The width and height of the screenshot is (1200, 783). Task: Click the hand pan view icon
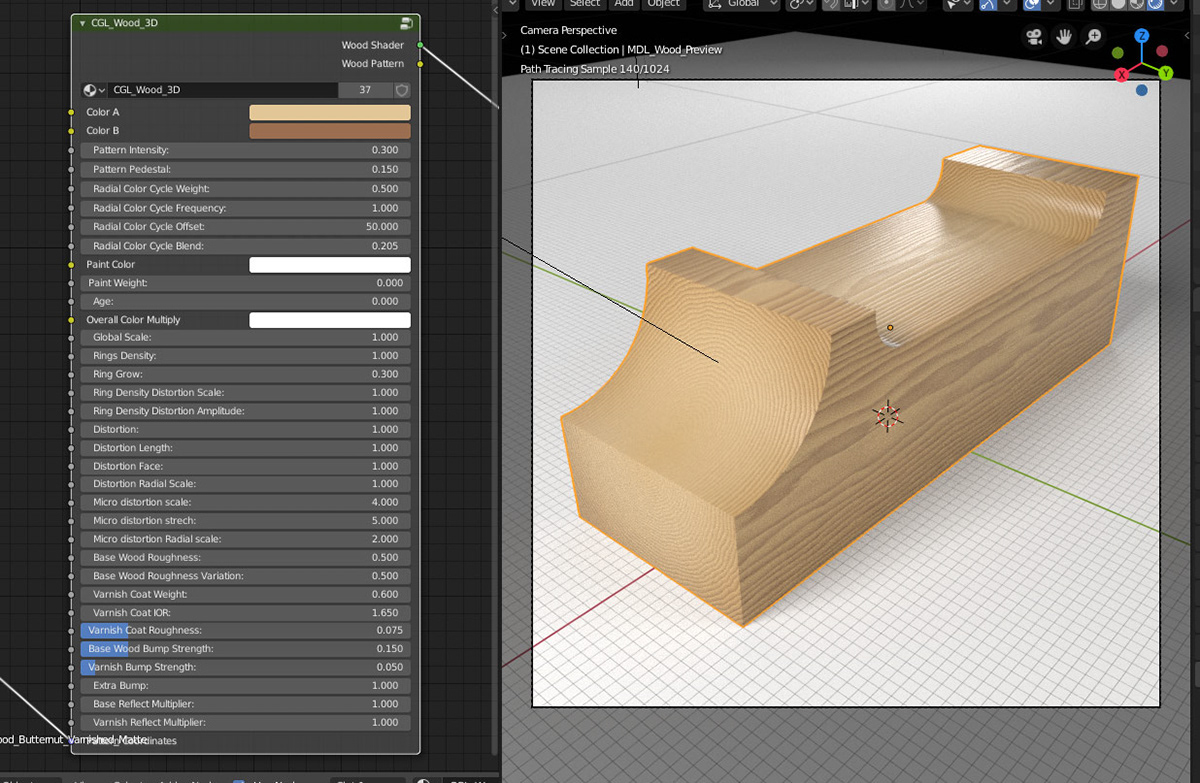[1065, 37]
